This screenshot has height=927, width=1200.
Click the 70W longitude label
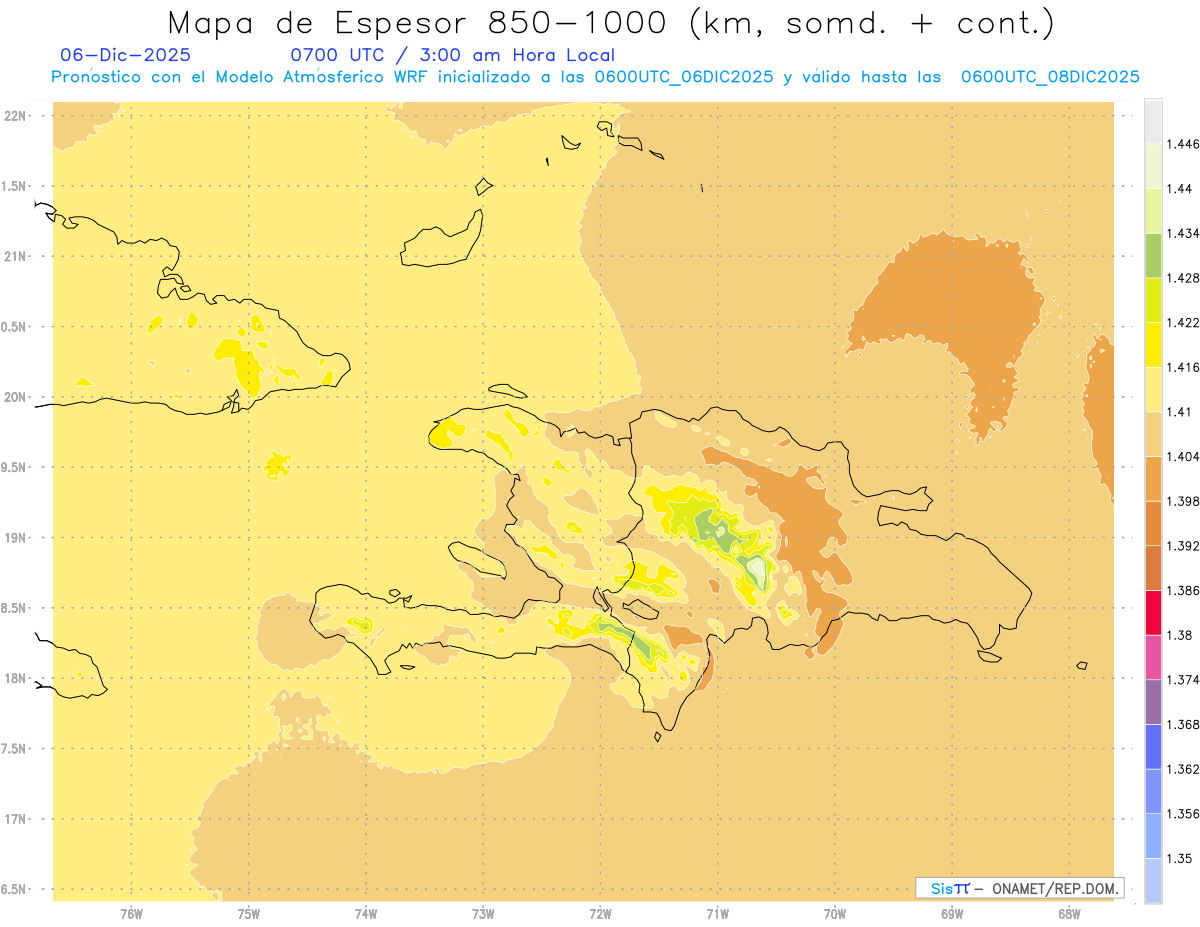(835, 913)
